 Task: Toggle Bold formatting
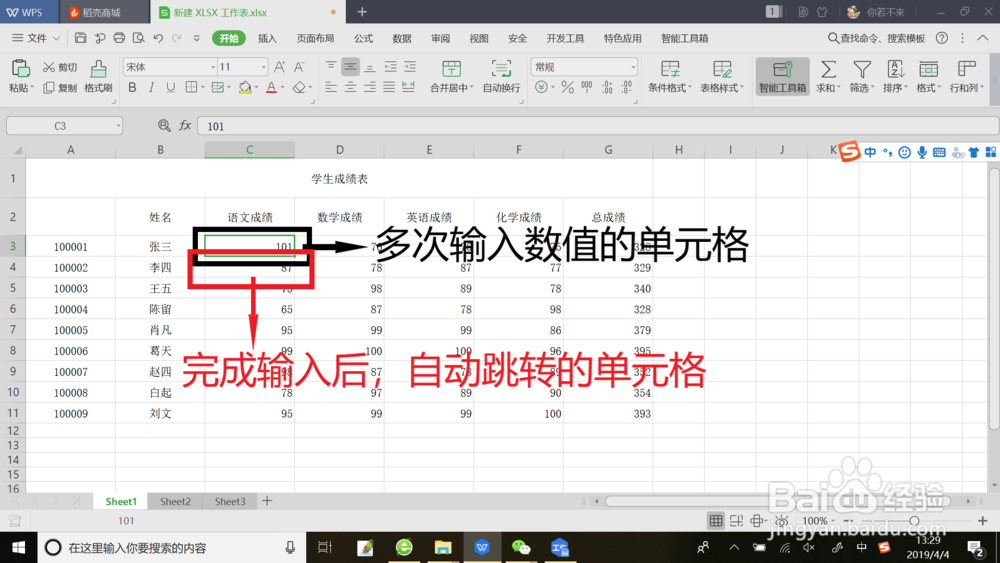tap(132, 87)
